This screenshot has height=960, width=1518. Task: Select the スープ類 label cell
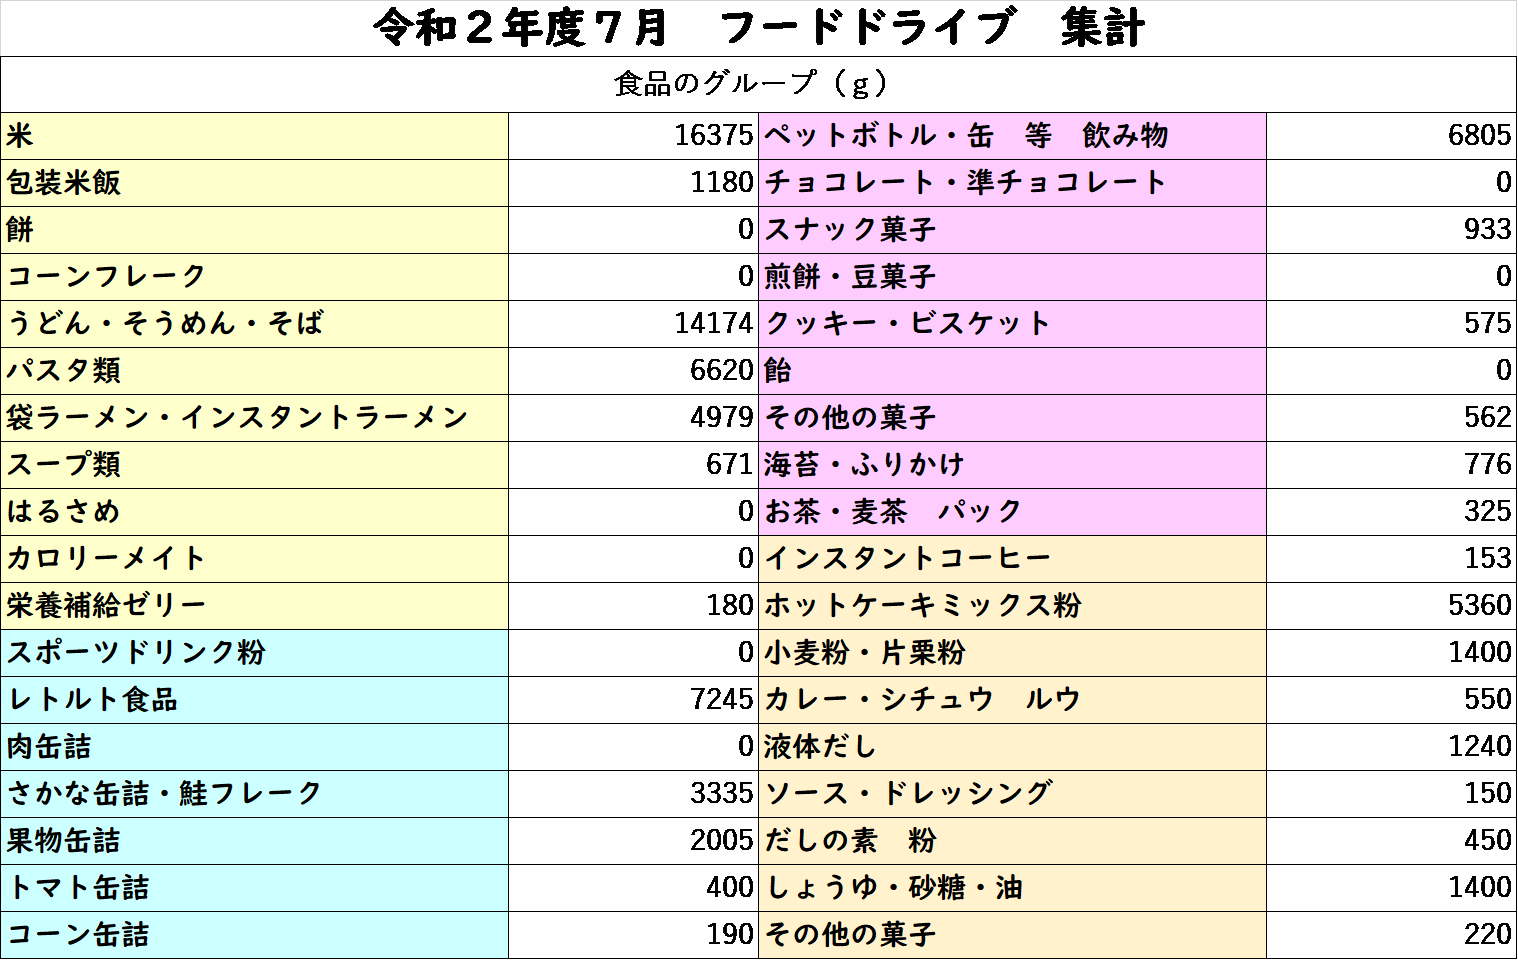coord(254,465)
